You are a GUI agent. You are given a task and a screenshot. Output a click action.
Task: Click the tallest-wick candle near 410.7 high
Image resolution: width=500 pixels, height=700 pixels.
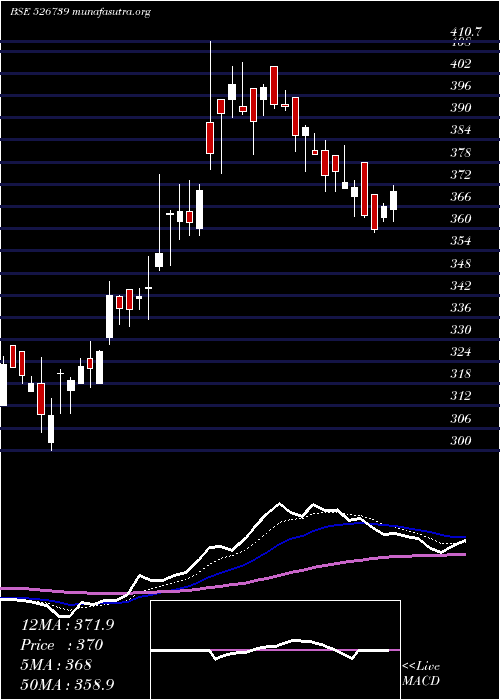pos(210,105)
